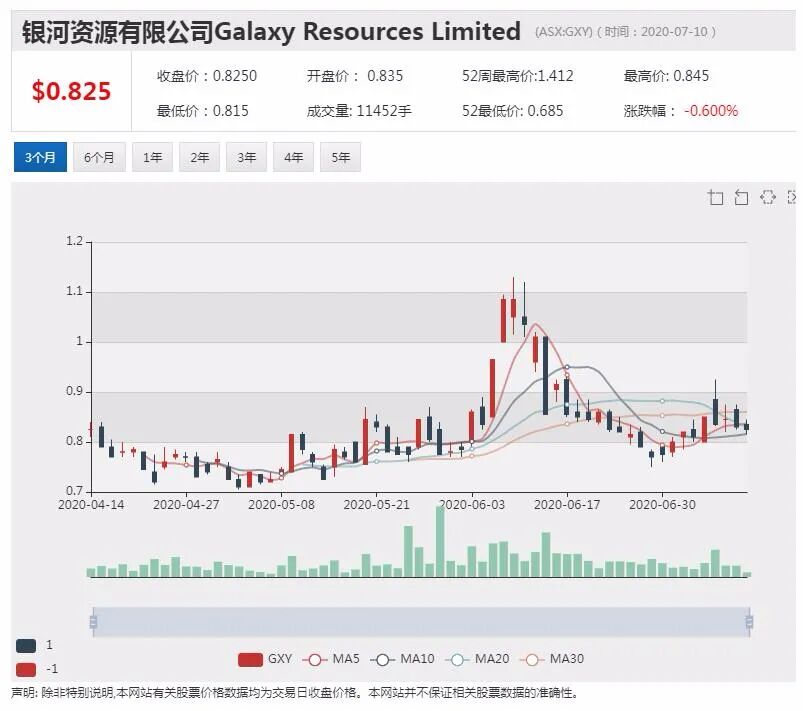Viewport: 803px width, 711px height.
Task: Choose the 2年 range tab
Action: [x=199, y=157]
